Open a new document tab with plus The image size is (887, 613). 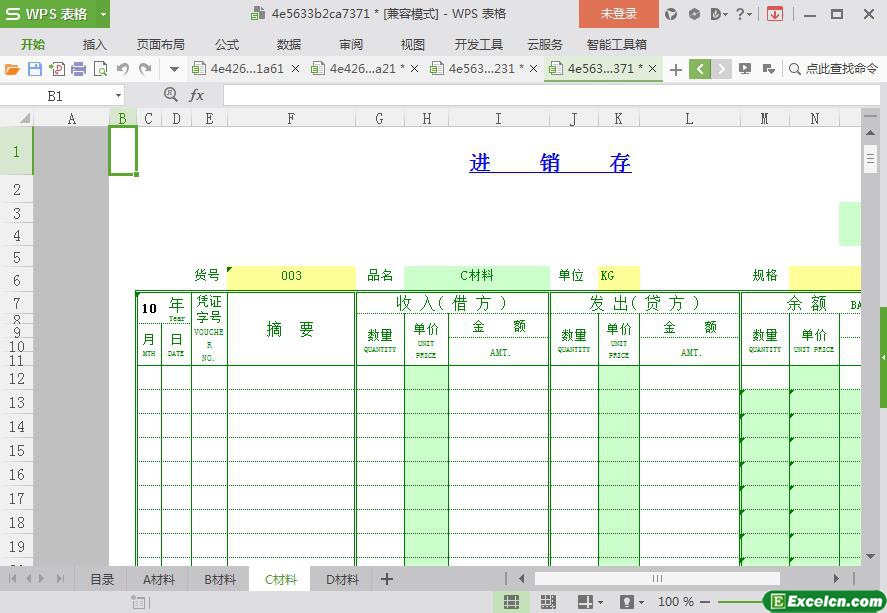(x=676, y=69)
